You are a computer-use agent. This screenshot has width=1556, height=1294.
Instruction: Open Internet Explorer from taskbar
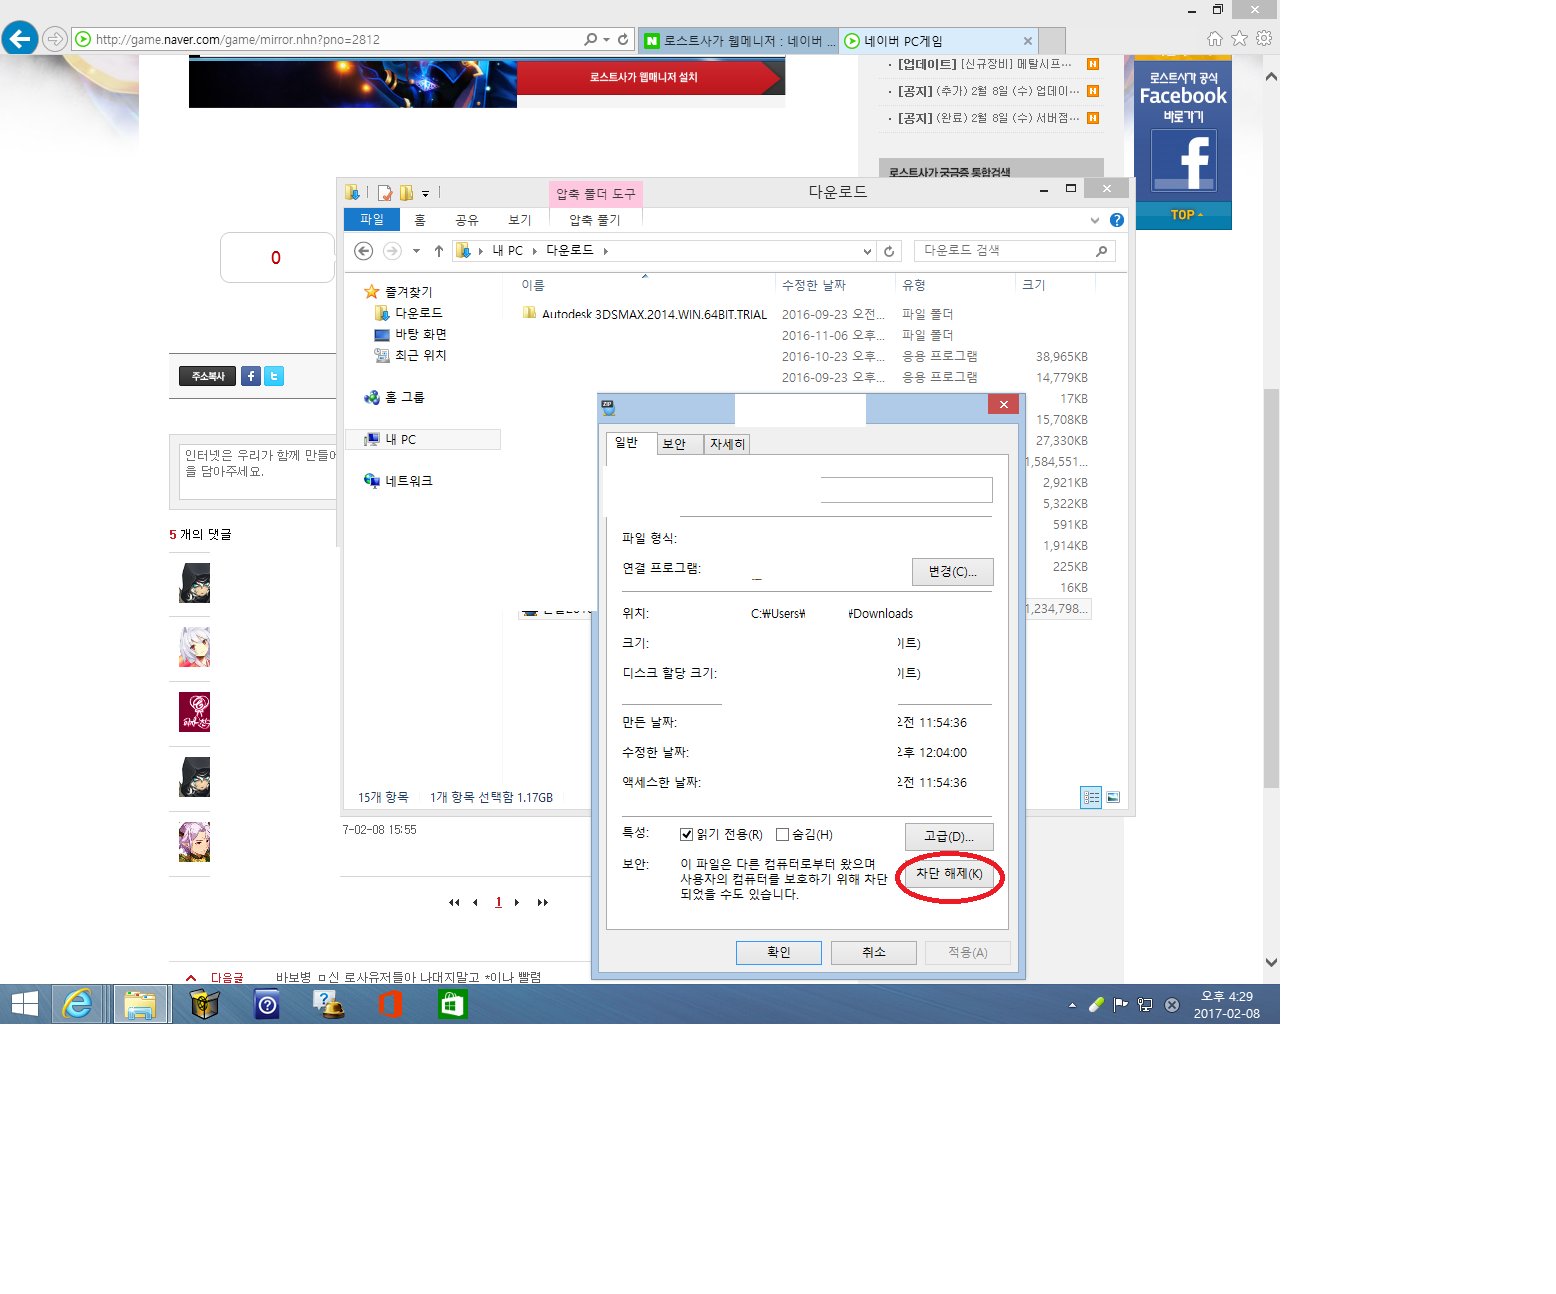point(77,1004)
